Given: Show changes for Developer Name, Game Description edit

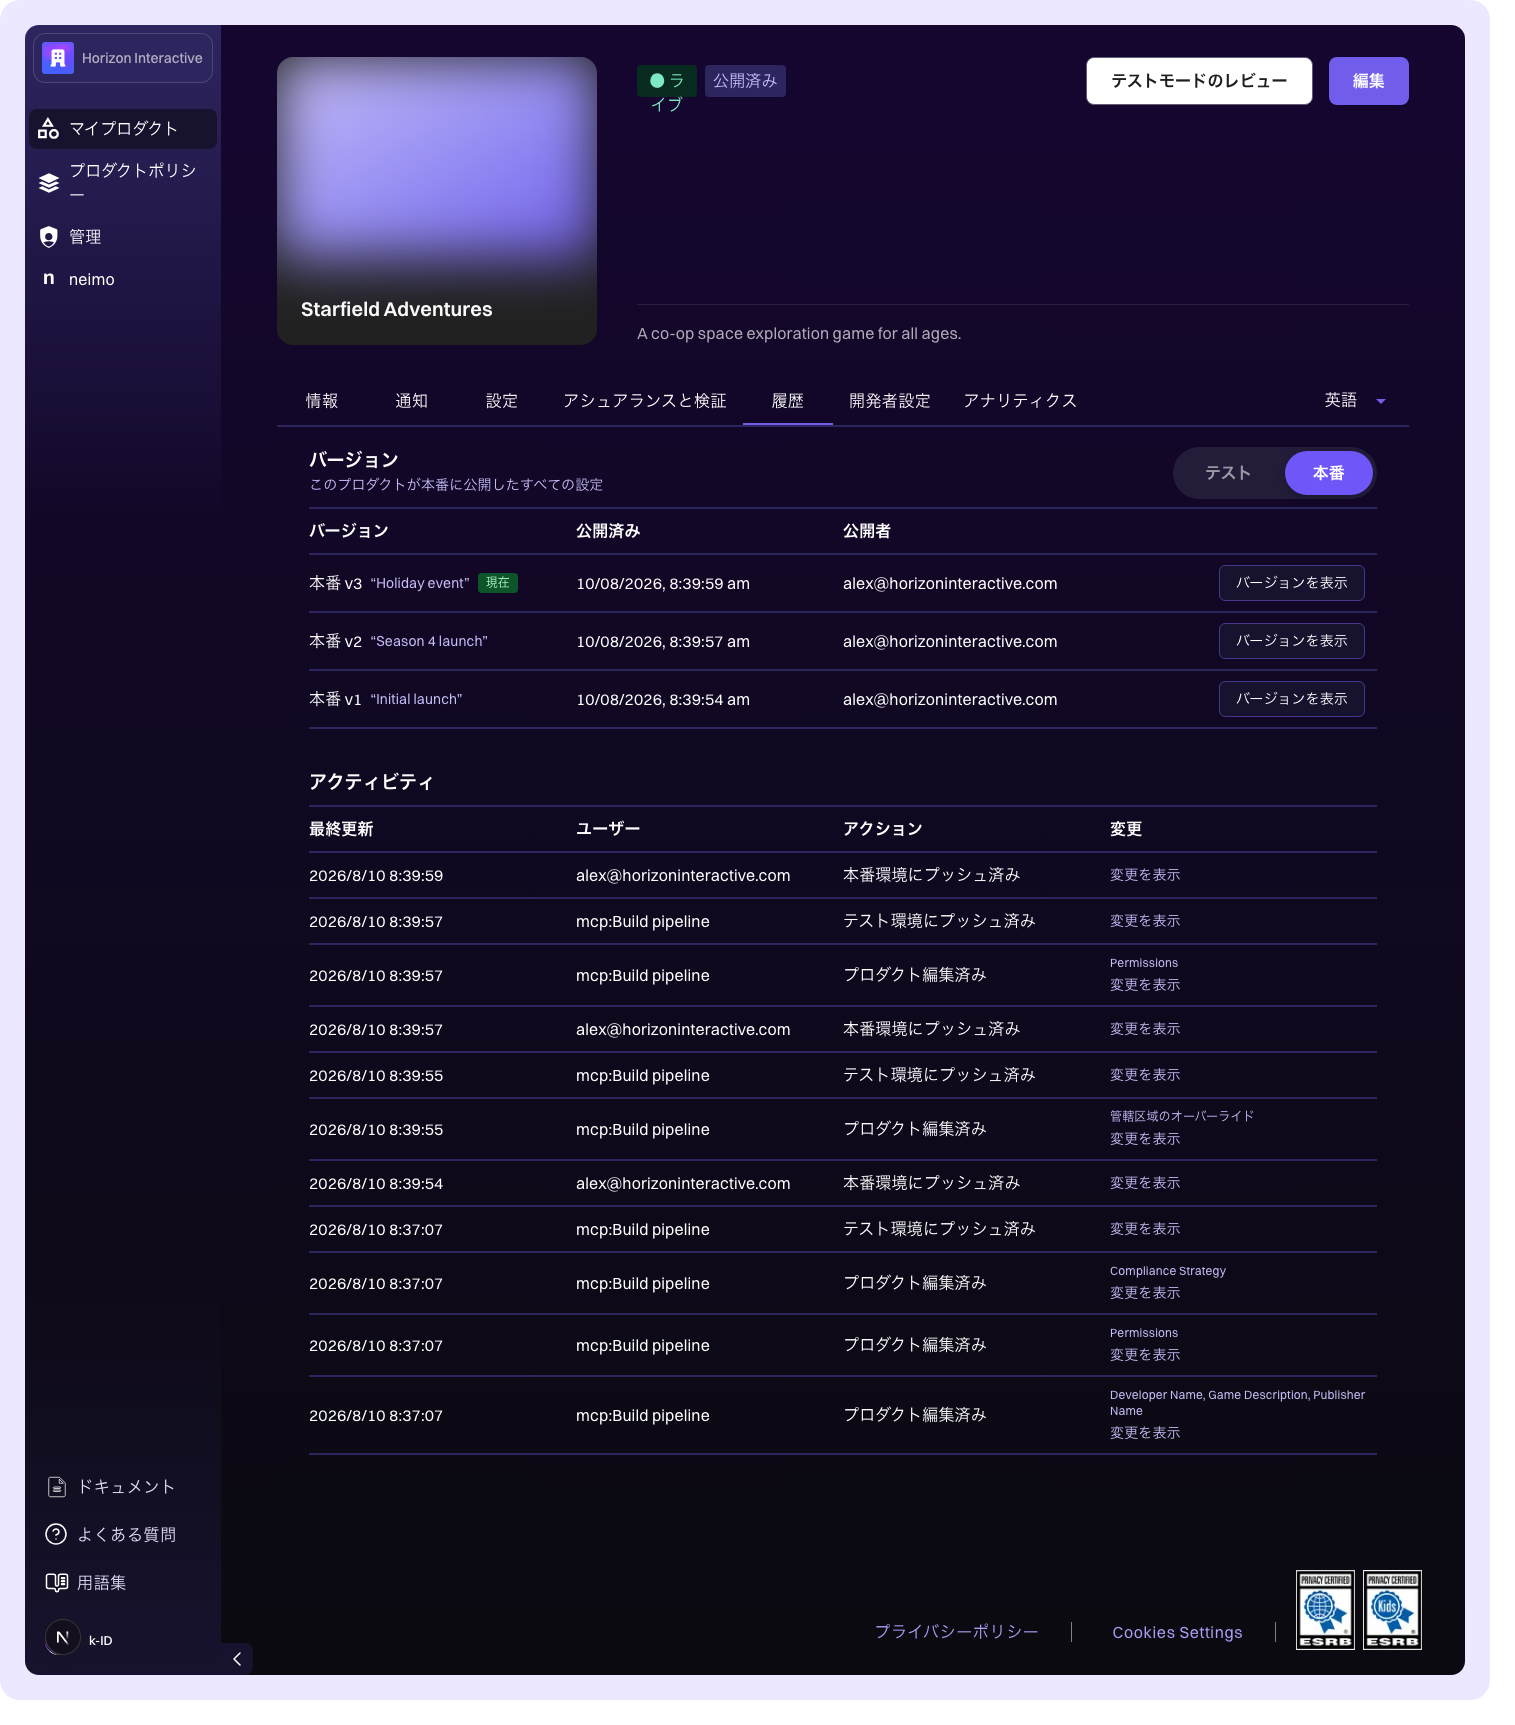Looking at the screenshot, I should tap(1145, 1433).
